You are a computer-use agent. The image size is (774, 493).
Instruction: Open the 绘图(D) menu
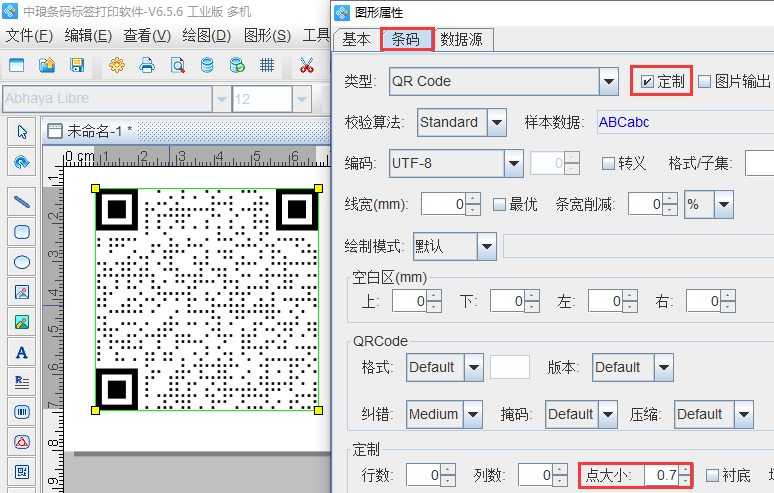(207, 36)
